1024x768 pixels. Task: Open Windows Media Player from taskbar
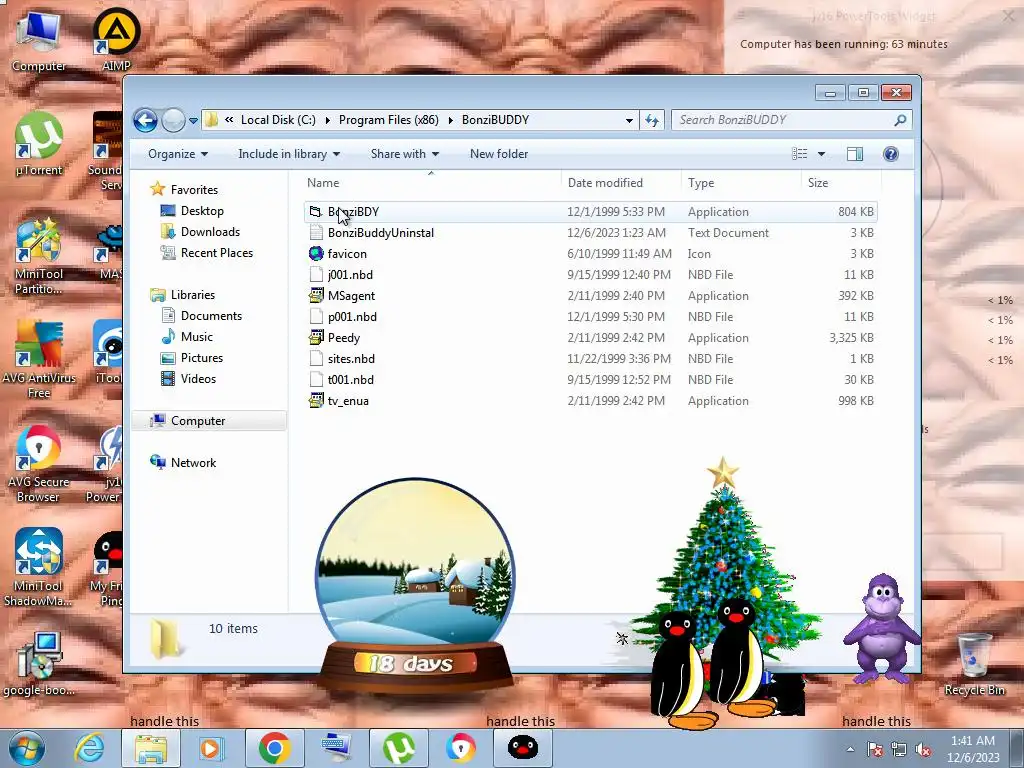point(210,748)
